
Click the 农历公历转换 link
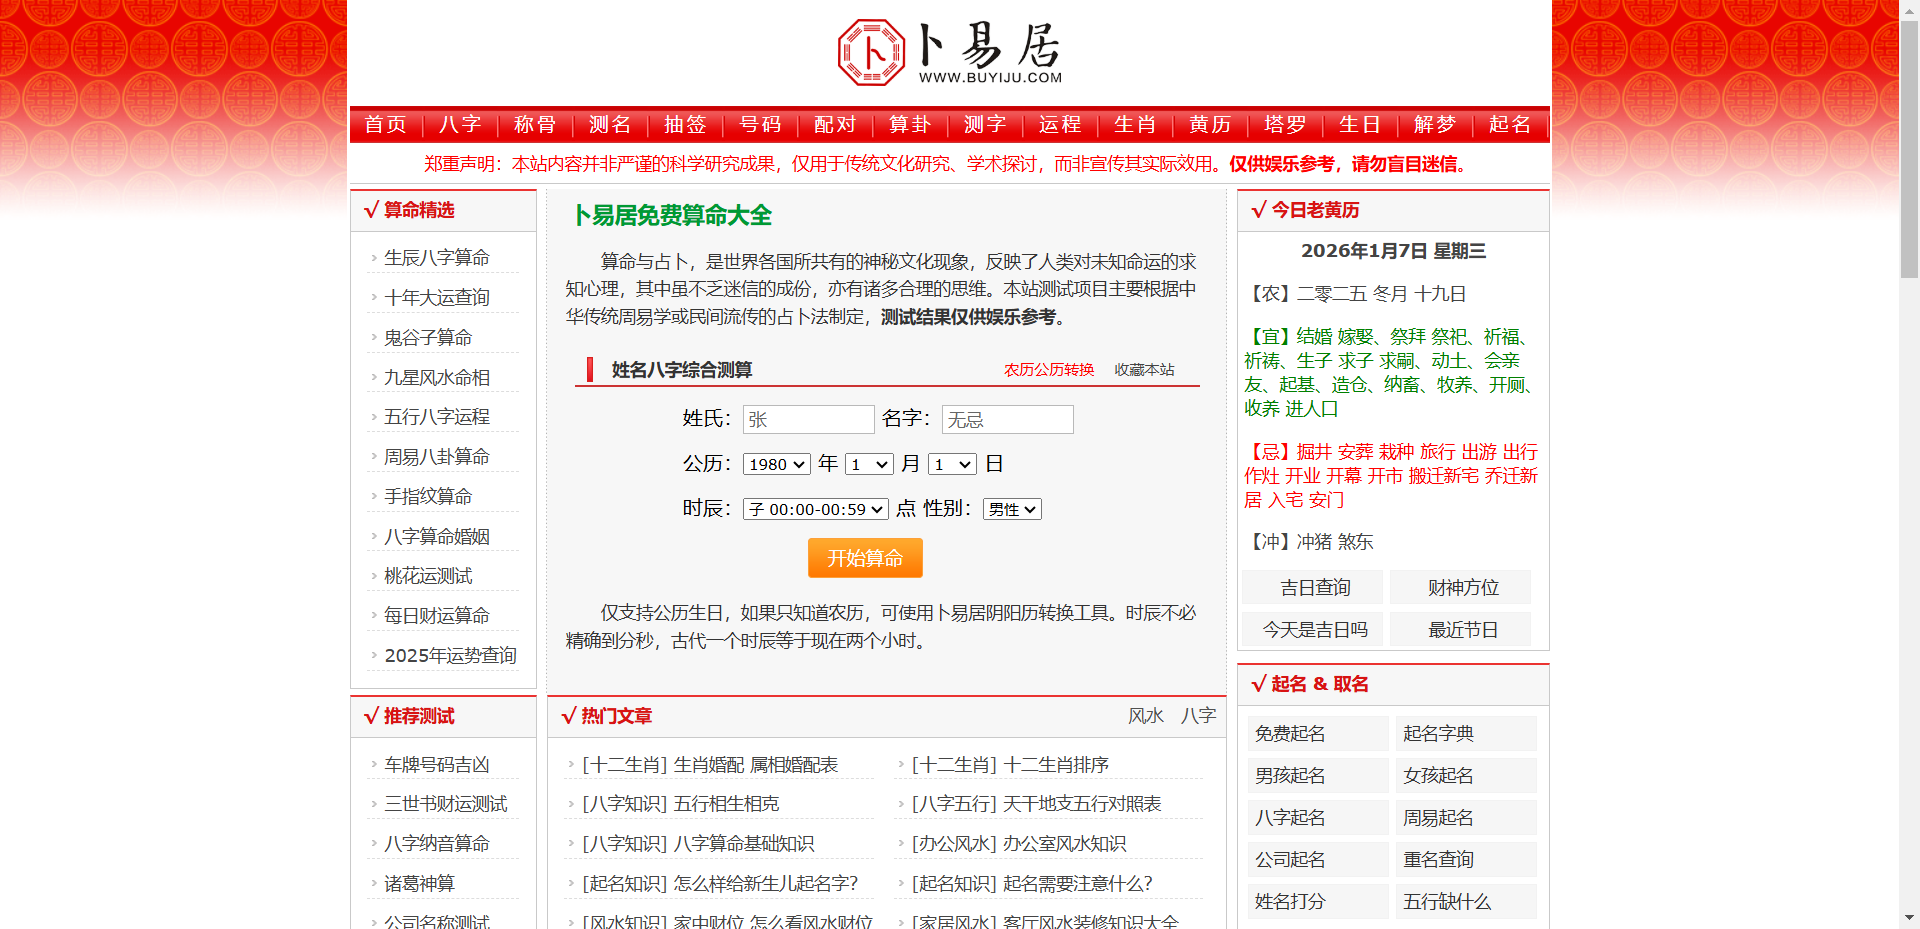pos(1047,369)
